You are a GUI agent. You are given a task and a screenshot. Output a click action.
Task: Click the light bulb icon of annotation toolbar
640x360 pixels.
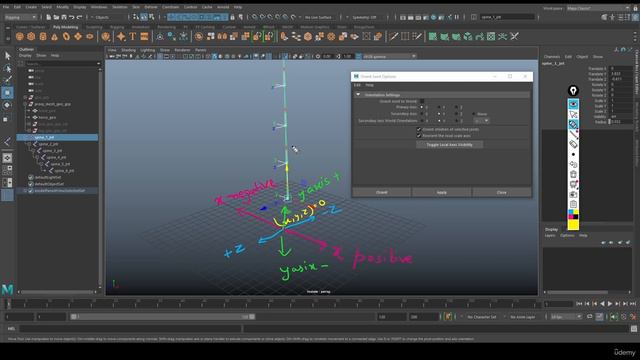tap(573, 91)
